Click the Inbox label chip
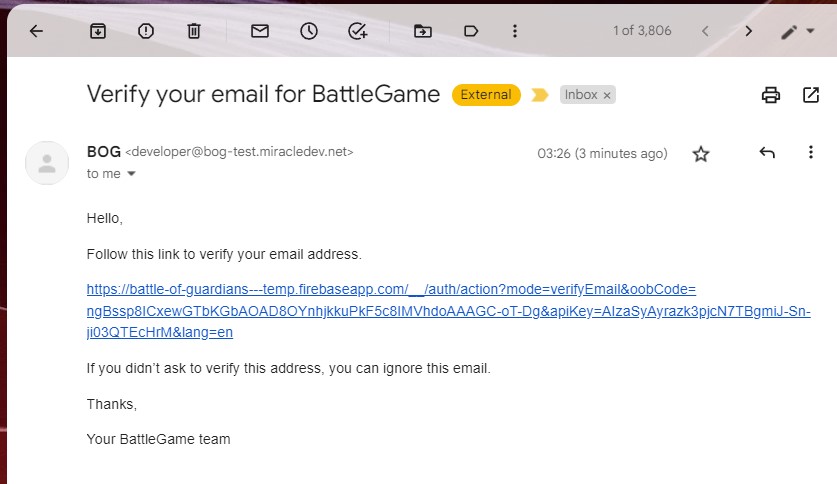The image size is (837, 484). coord(581,95)
